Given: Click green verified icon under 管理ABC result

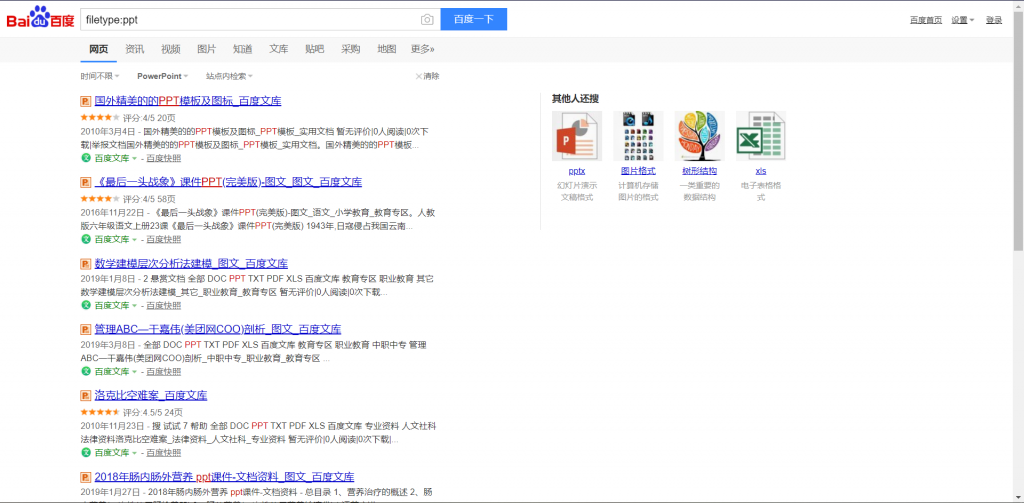Looking at the screenshot, I should [85, 371].
